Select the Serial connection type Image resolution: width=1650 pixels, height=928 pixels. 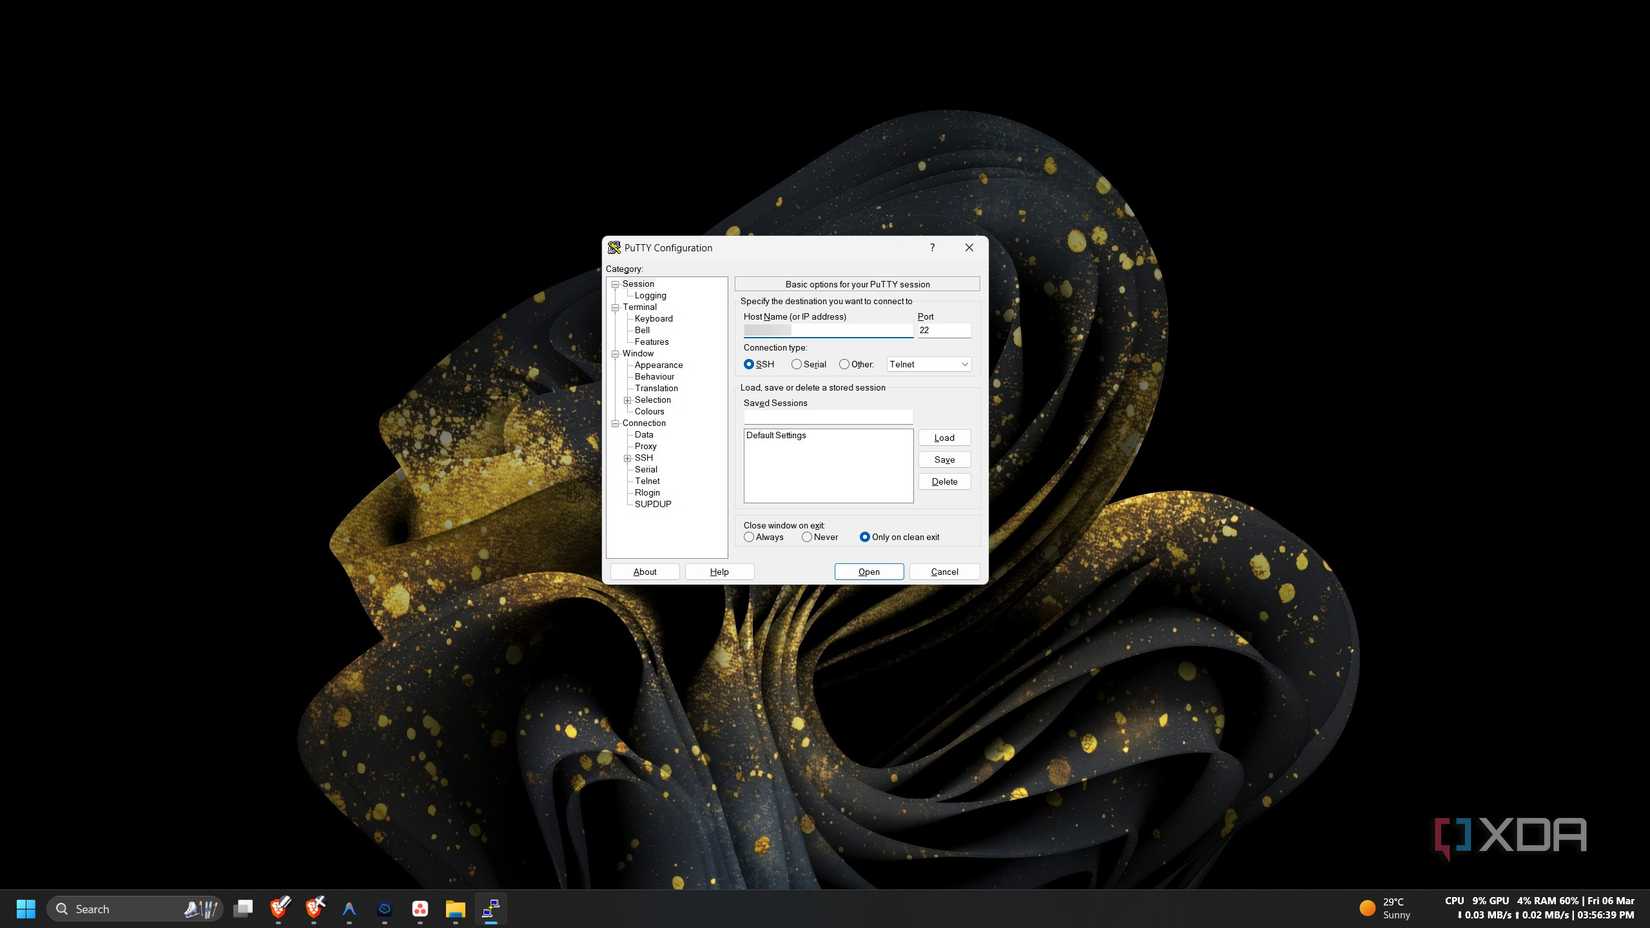(796, 364)
